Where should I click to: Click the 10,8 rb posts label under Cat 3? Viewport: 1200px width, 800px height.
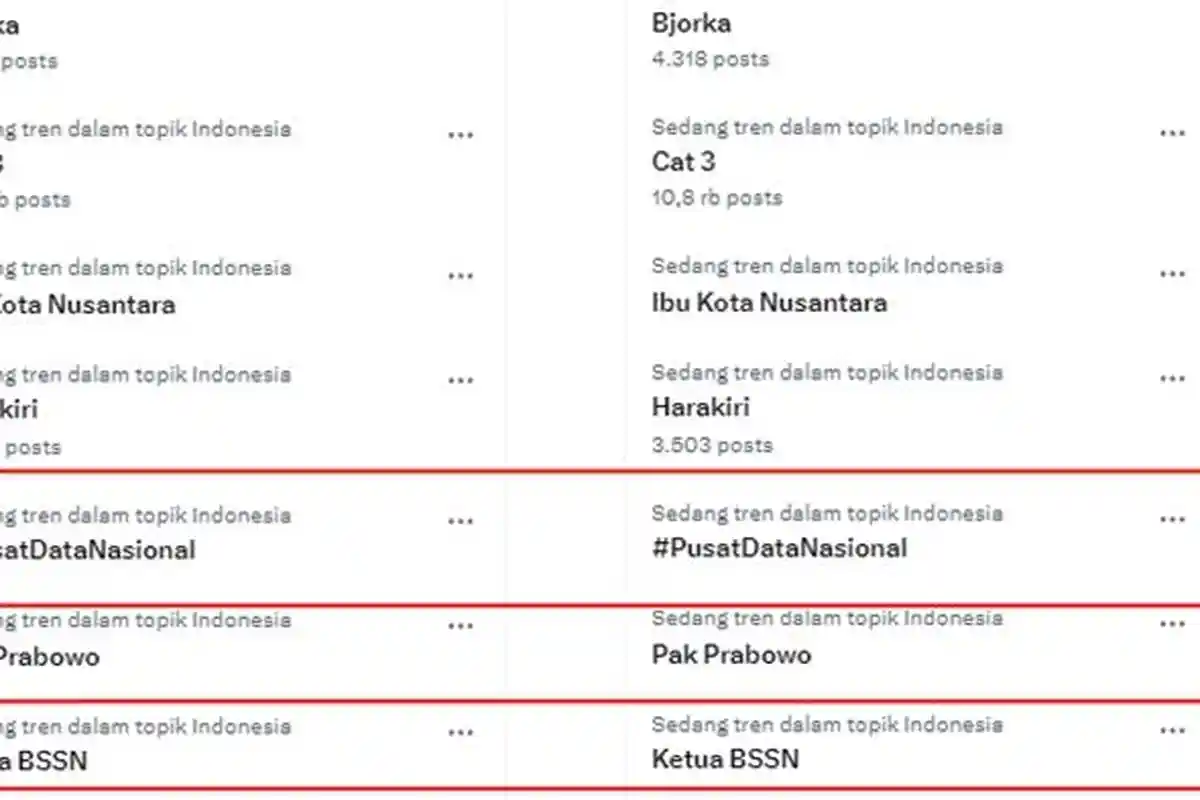(x=715, y=198)
